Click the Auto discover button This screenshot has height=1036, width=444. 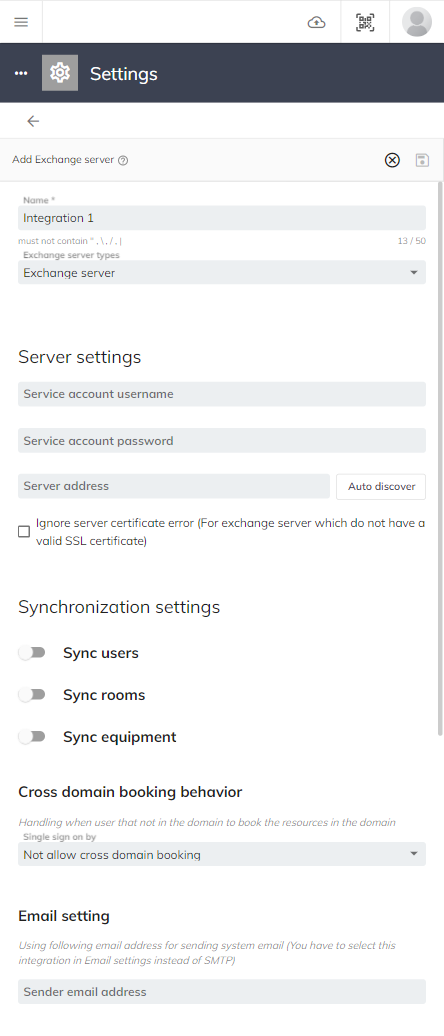pyautogui.click(x=381, y=486)
